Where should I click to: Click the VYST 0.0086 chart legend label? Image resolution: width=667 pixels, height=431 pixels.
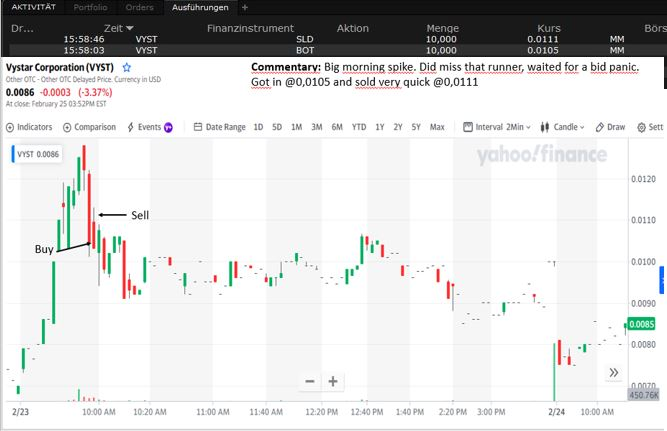pos(37,154)
